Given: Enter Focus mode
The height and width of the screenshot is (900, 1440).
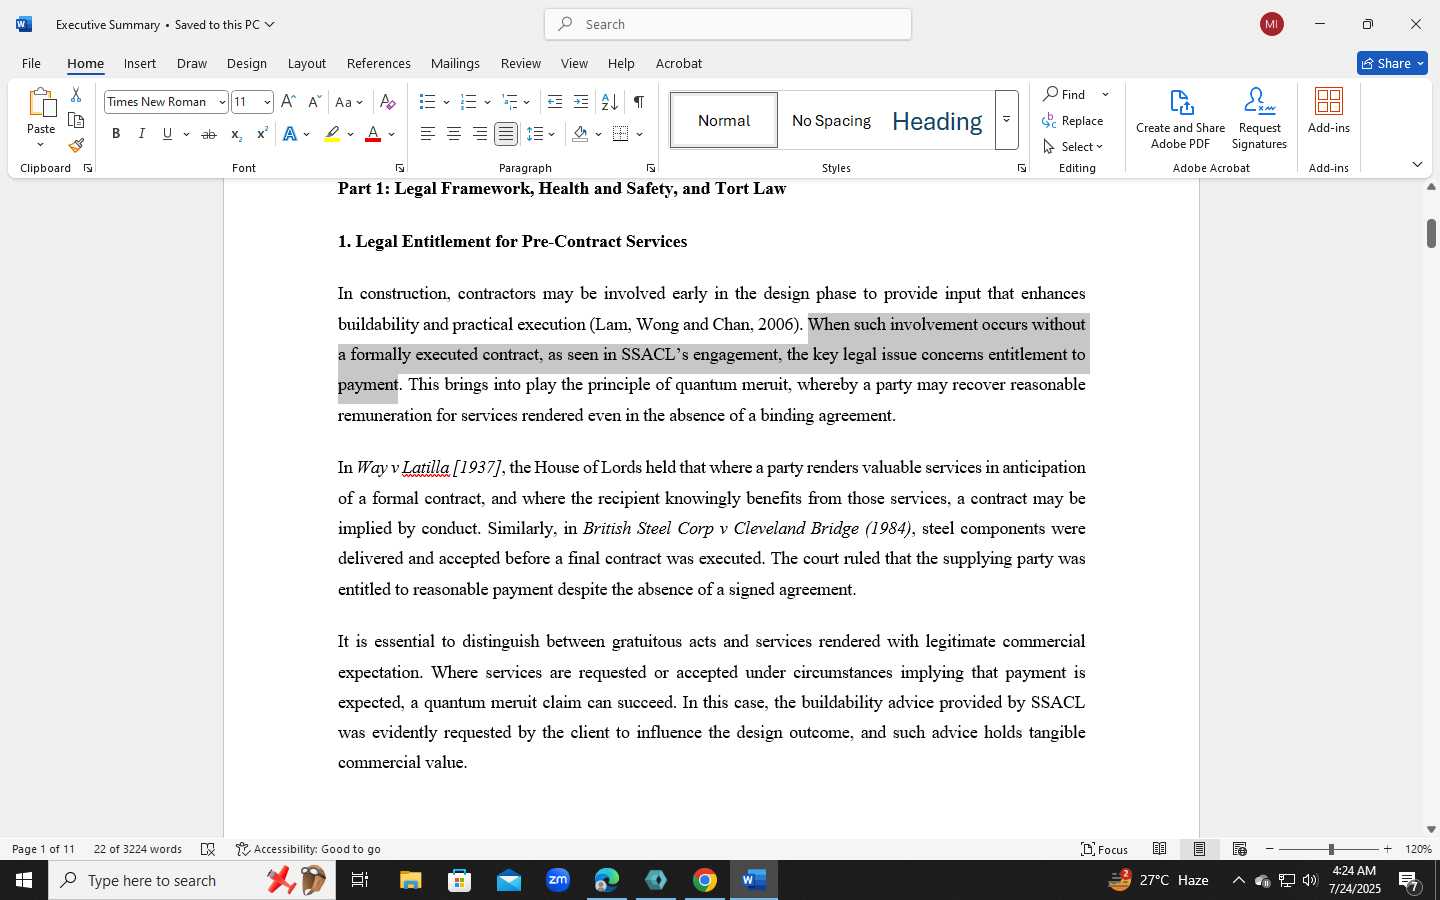Looking at the screenshot, I should tap(1105, 849).
